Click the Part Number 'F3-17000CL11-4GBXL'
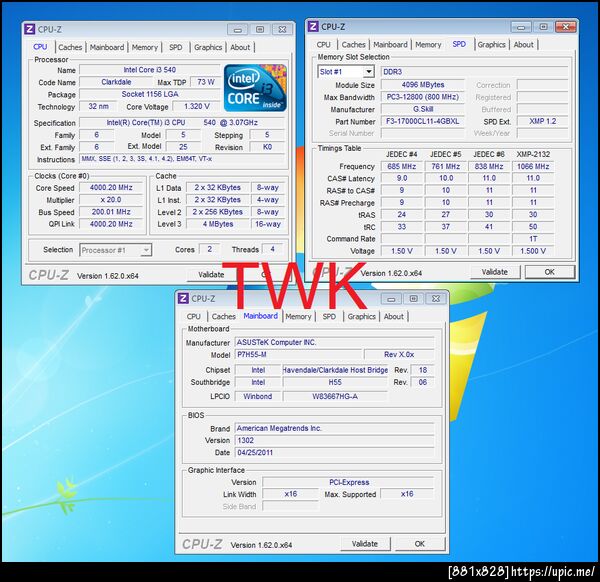 pyautogui.click(x=423, y=122)
